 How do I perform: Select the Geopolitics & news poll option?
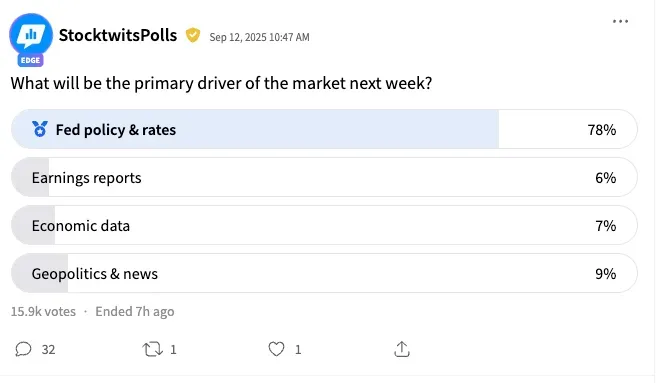click(x=324, y=273)
